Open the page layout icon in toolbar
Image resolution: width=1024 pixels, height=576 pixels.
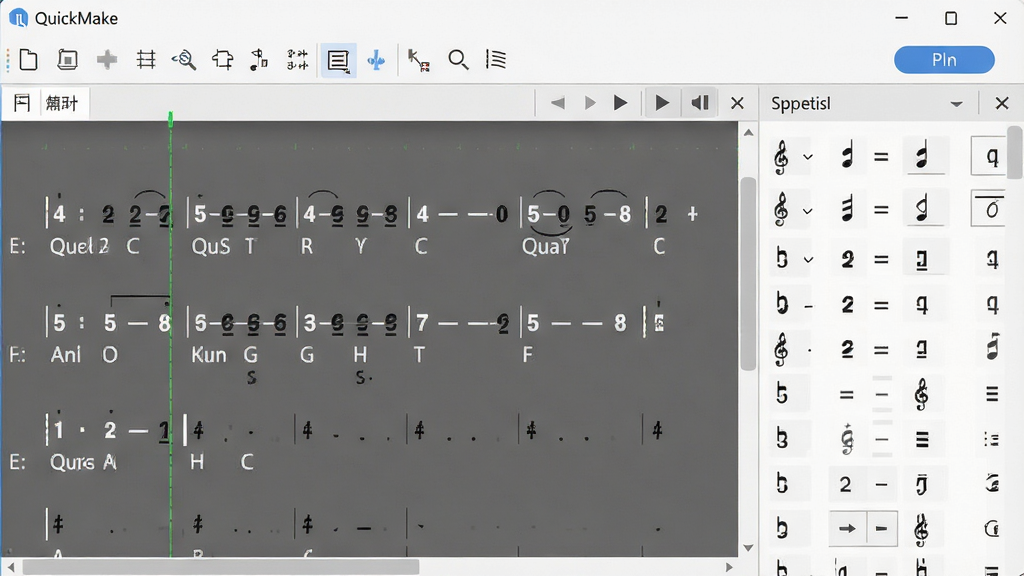click(67, 60)
